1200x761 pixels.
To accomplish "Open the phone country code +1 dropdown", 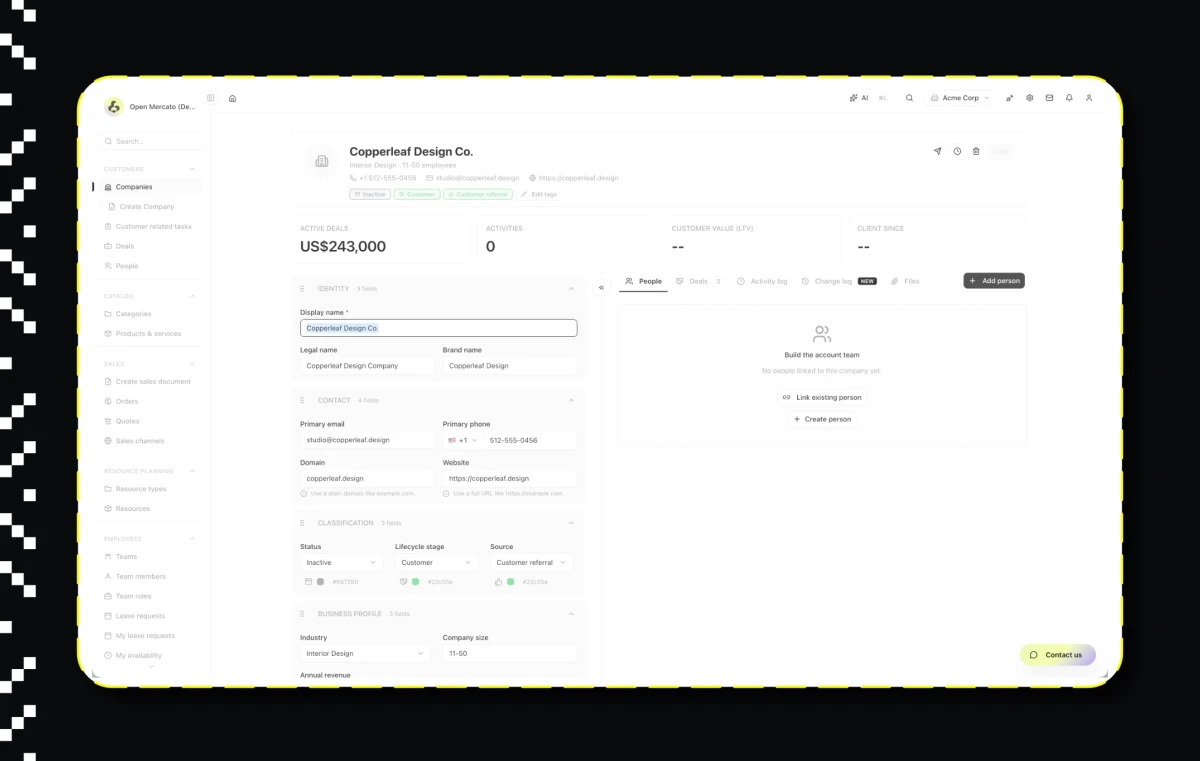I will 462,440.
